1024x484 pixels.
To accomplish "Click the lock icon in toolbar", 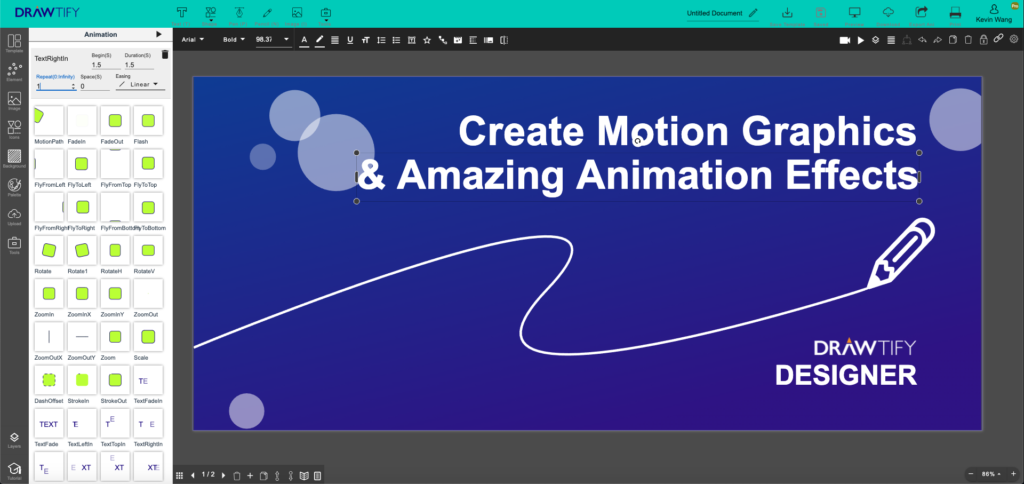I will (x=983, y=40).
